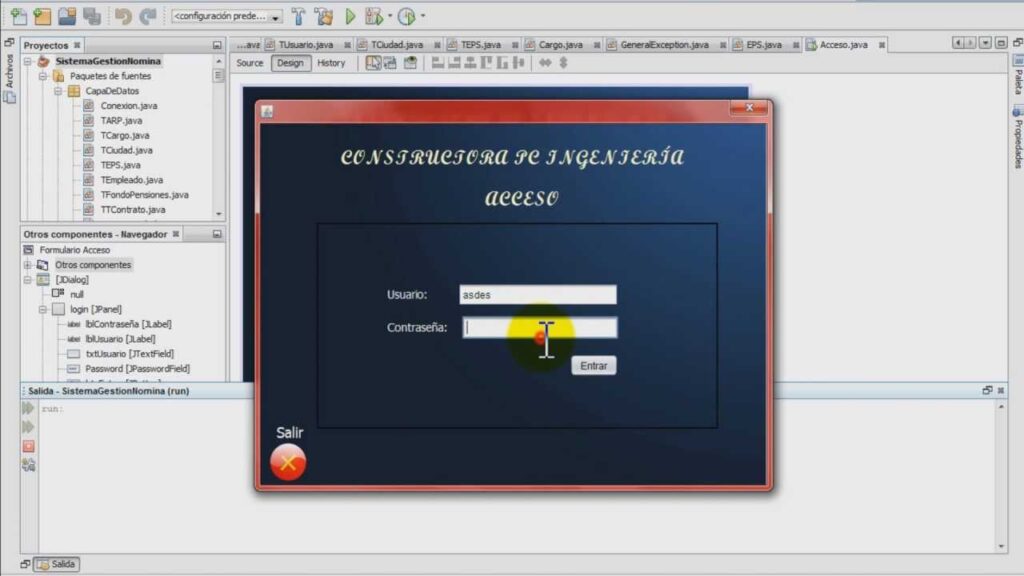Click the Save All toolbar icon
This screenshot has width=1024, height=576.
[x=91, y=16]
